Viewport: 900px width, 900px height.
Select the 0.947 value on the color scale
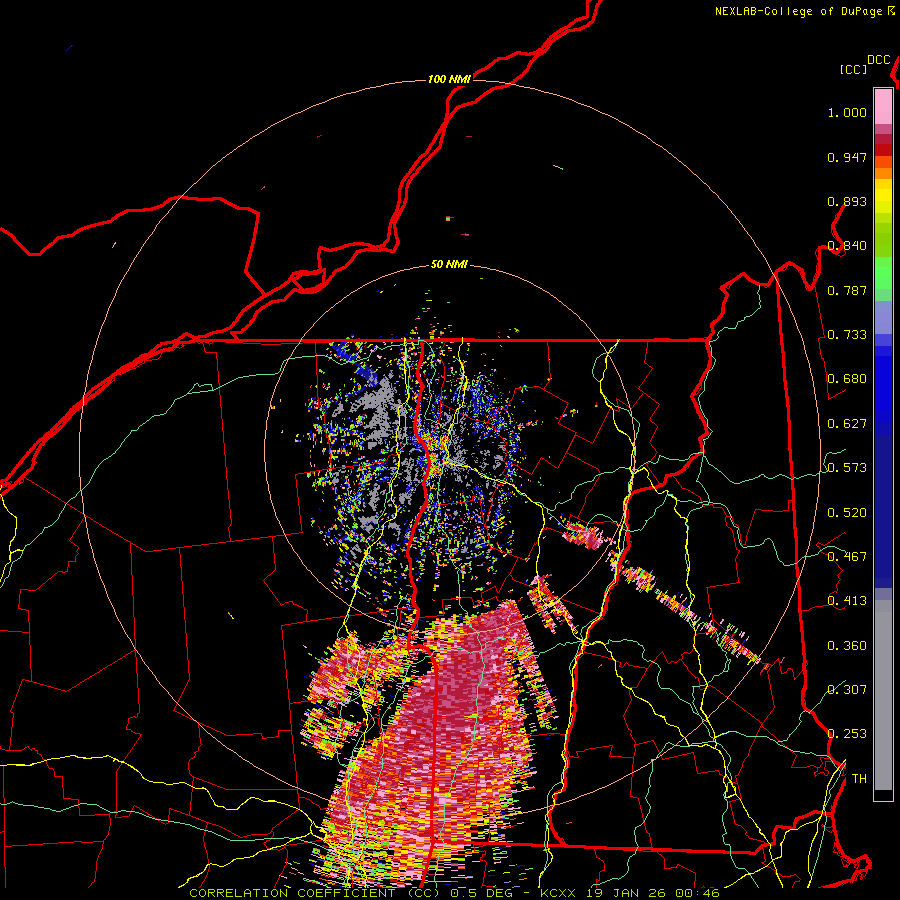[x=847, y=157]
